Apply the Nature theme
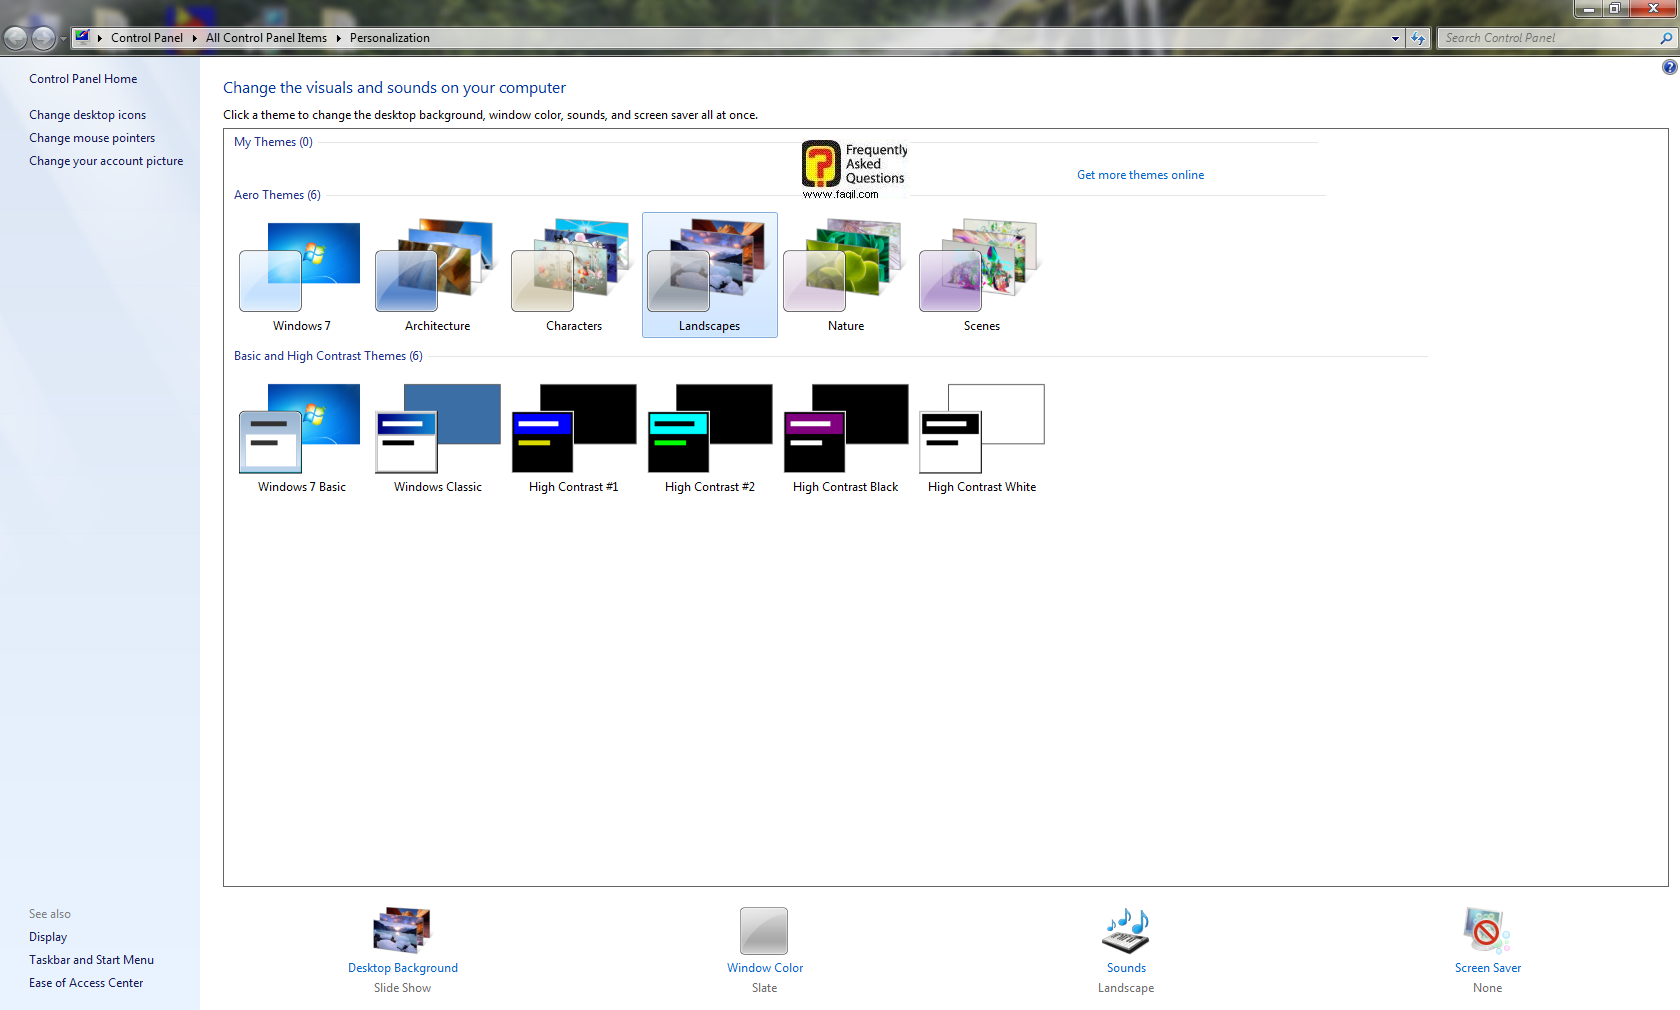 [845, 275]
